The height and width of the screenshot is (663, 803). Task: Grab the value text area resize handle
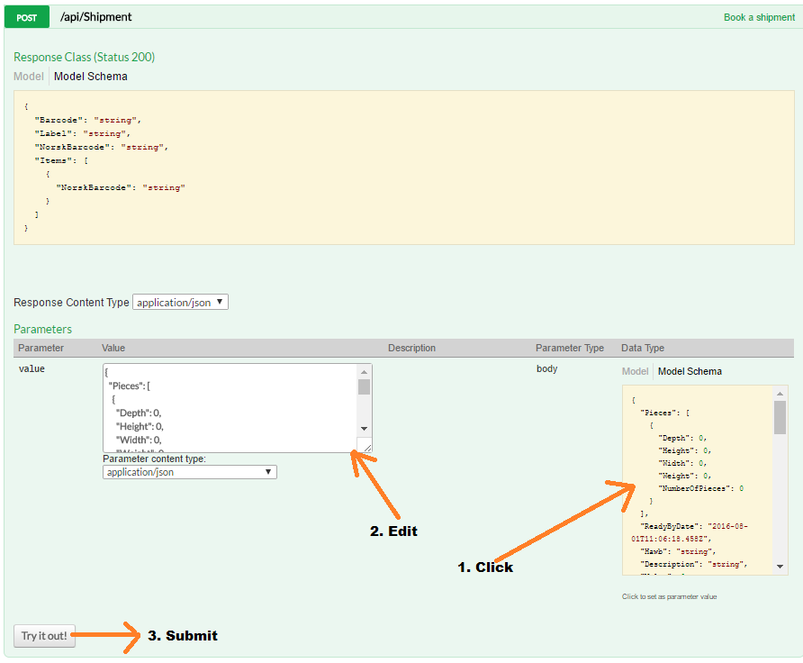366,447
